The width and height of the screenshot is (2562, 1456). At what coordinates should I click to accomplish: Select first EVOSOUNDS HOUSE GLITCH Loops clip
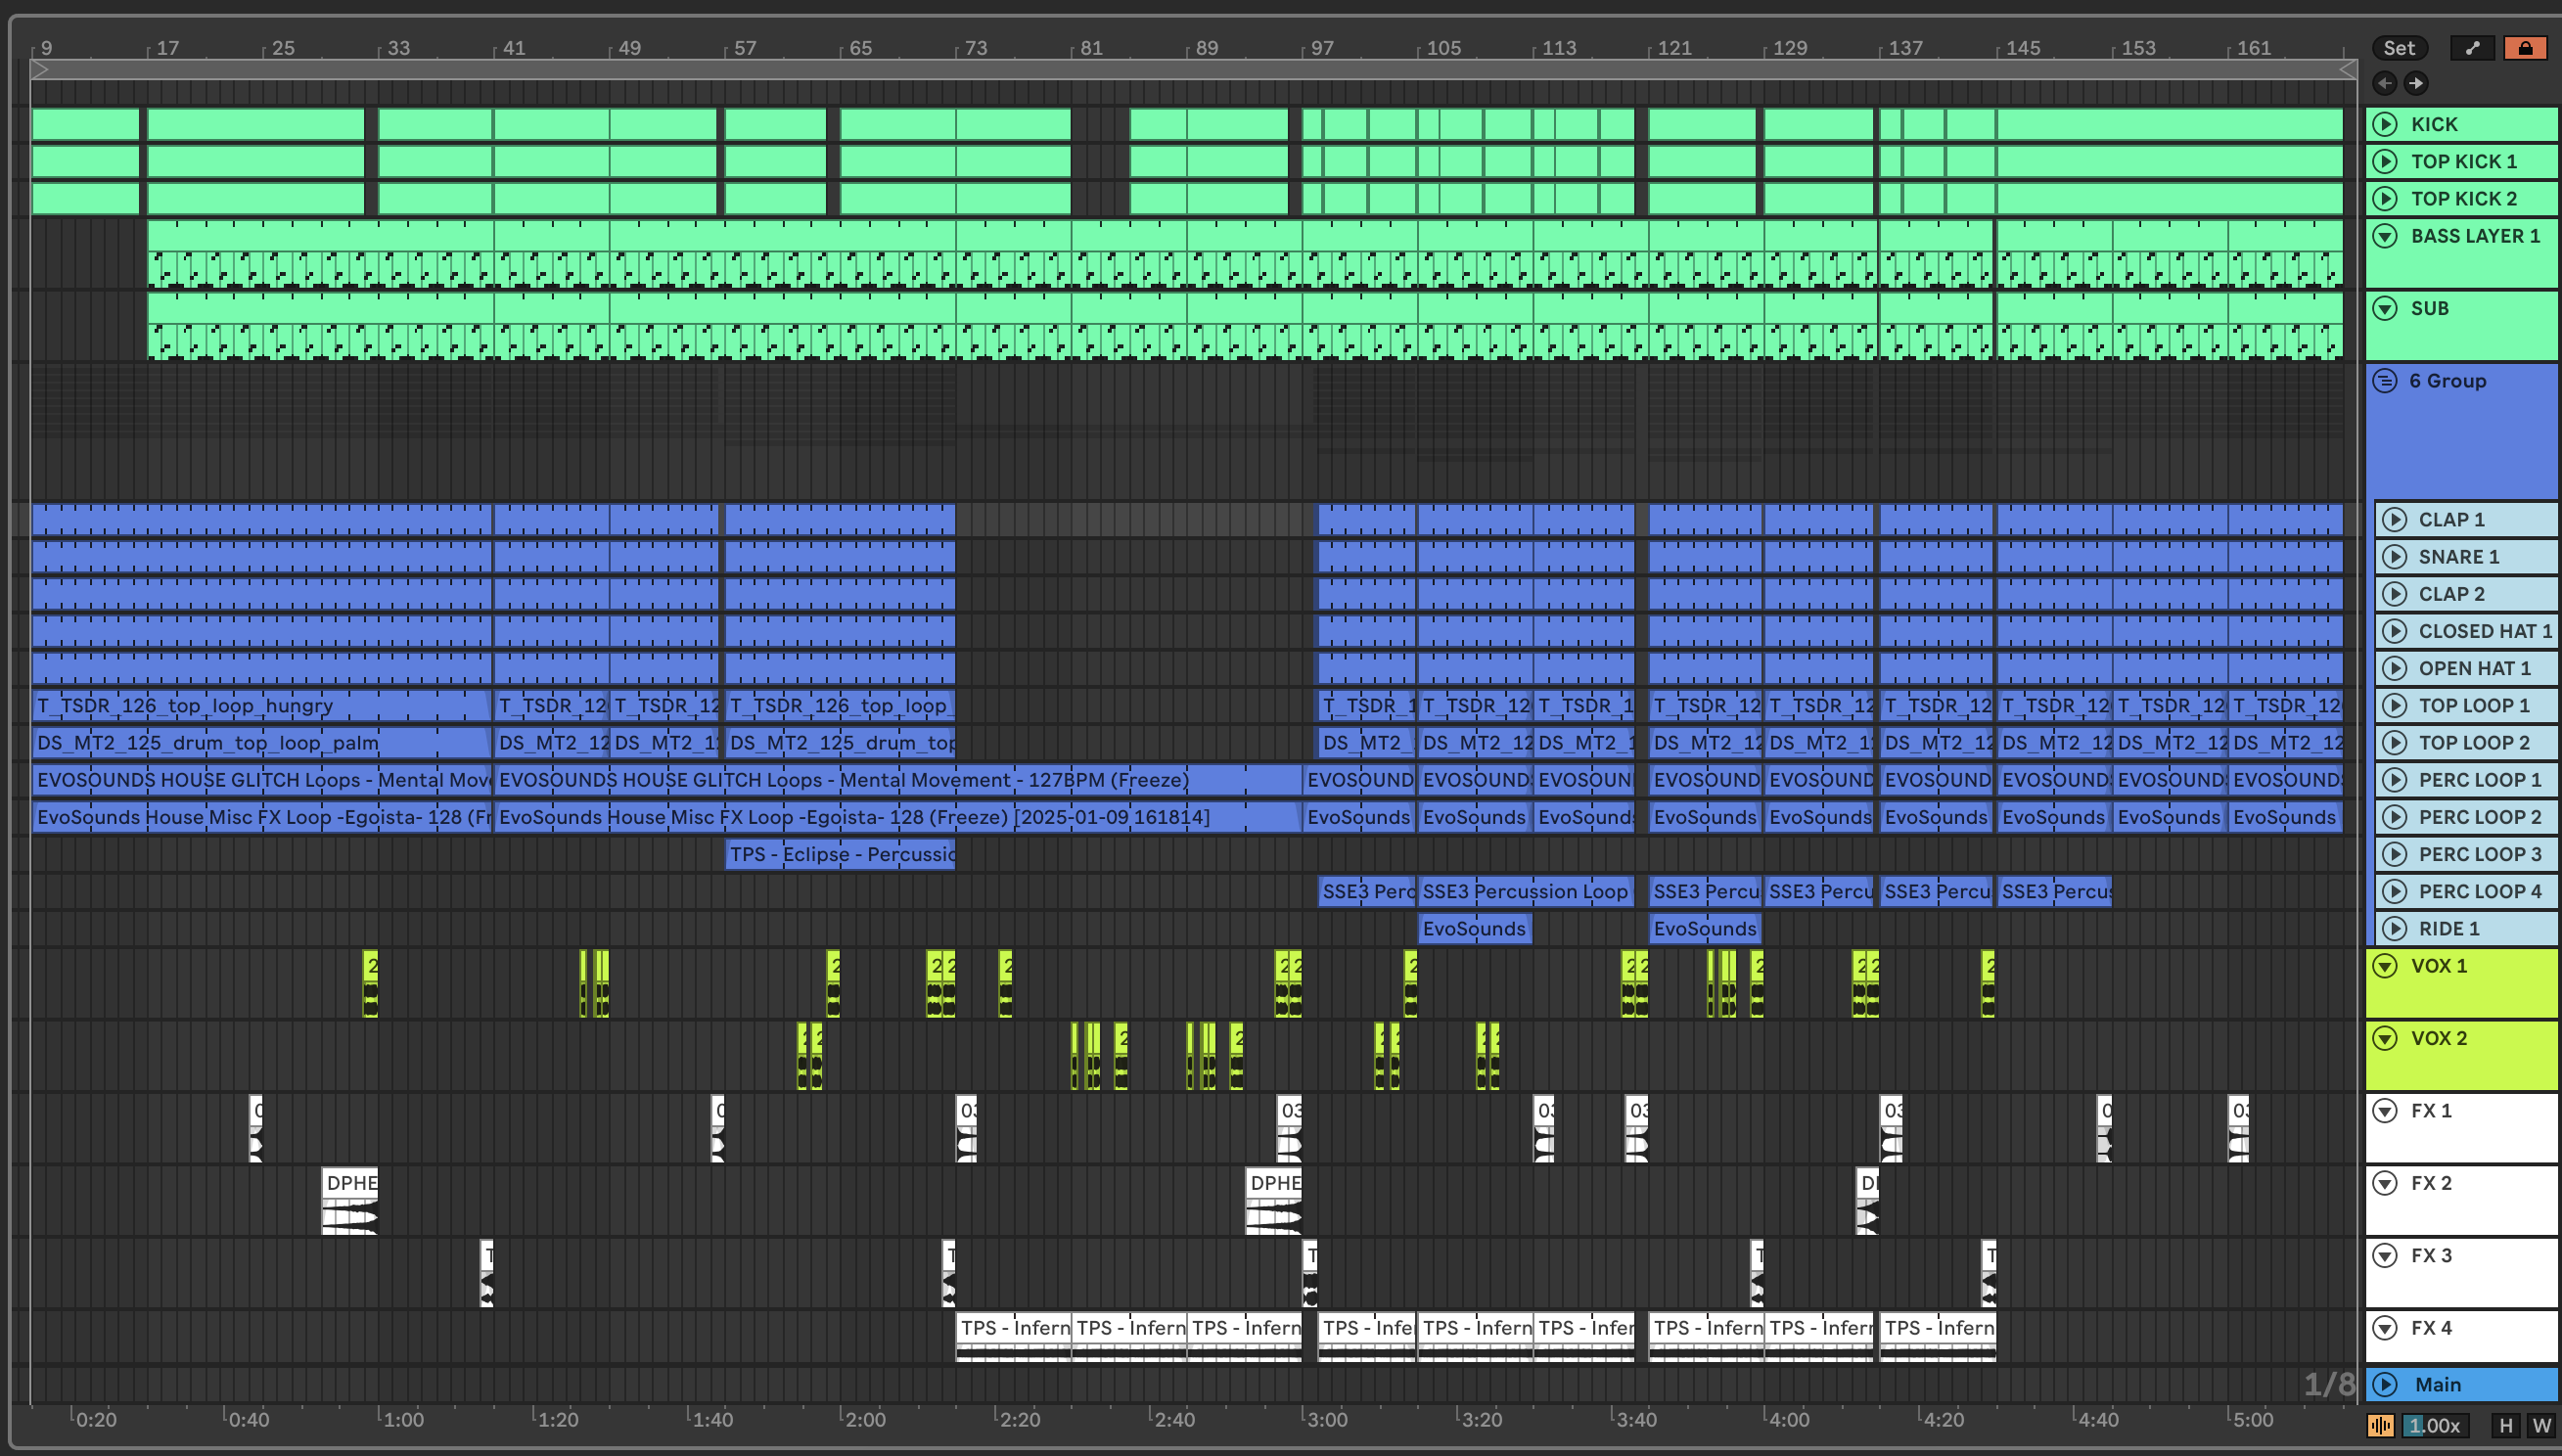tap(262, 779)
